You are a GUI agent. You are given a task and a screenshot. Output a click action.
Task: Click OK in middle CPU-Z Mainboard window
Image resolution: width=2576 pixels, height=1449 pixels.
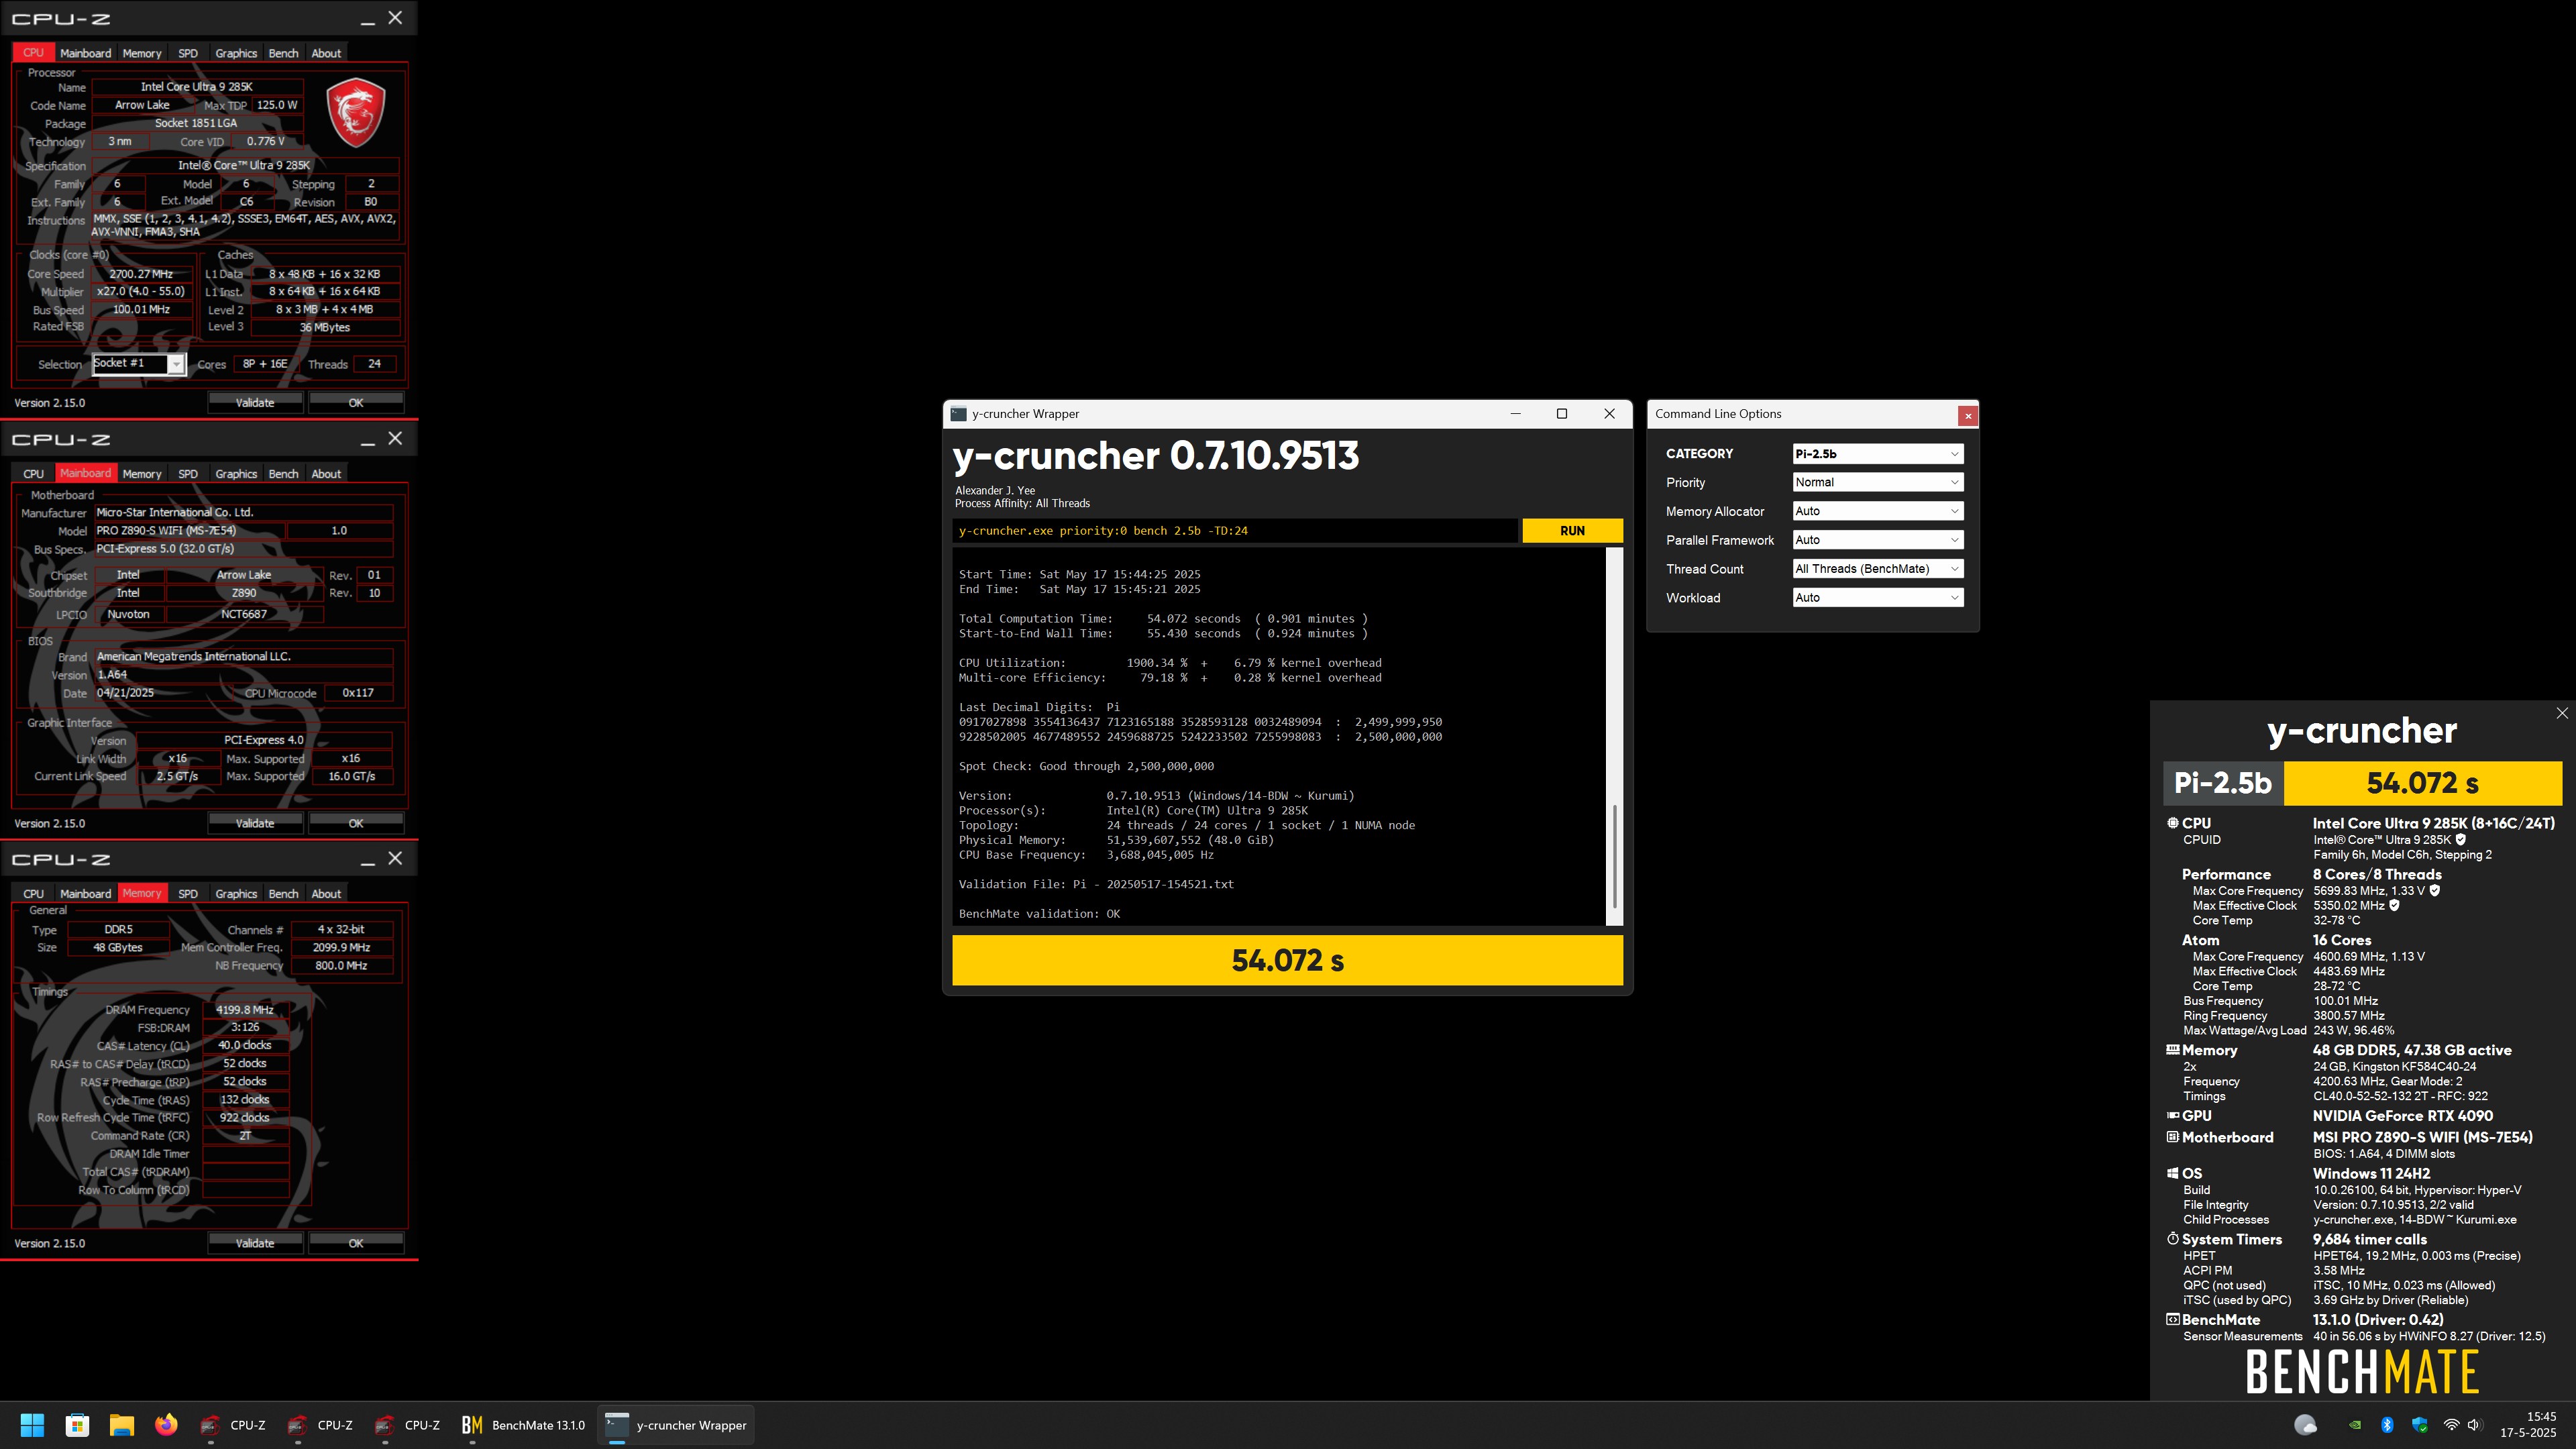click(x=356, y=824)
